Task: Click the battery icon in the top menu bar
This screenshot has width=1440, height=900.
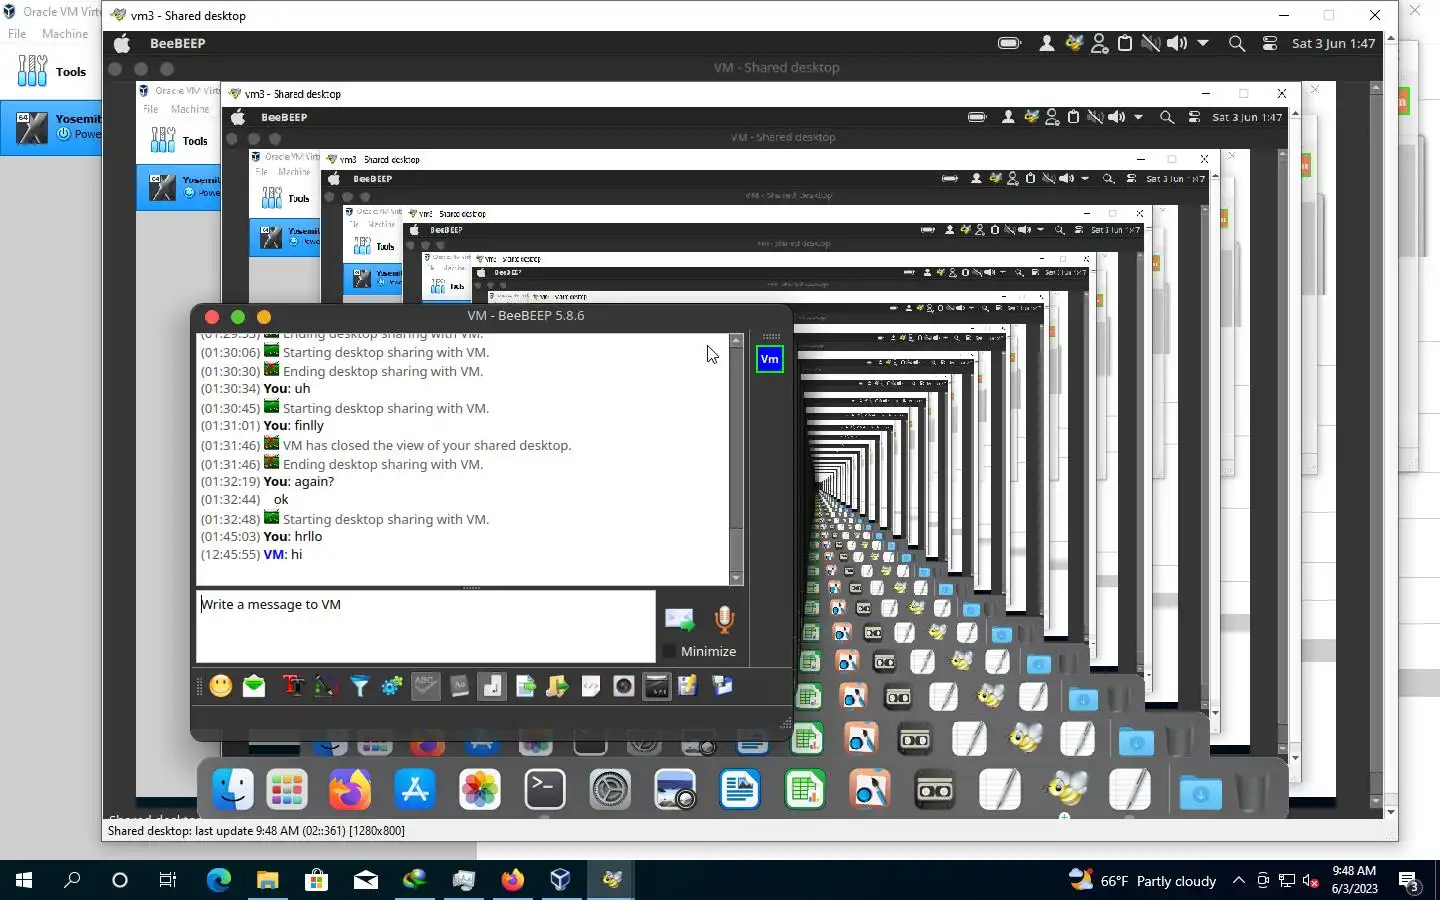Action: (1009, 44)
